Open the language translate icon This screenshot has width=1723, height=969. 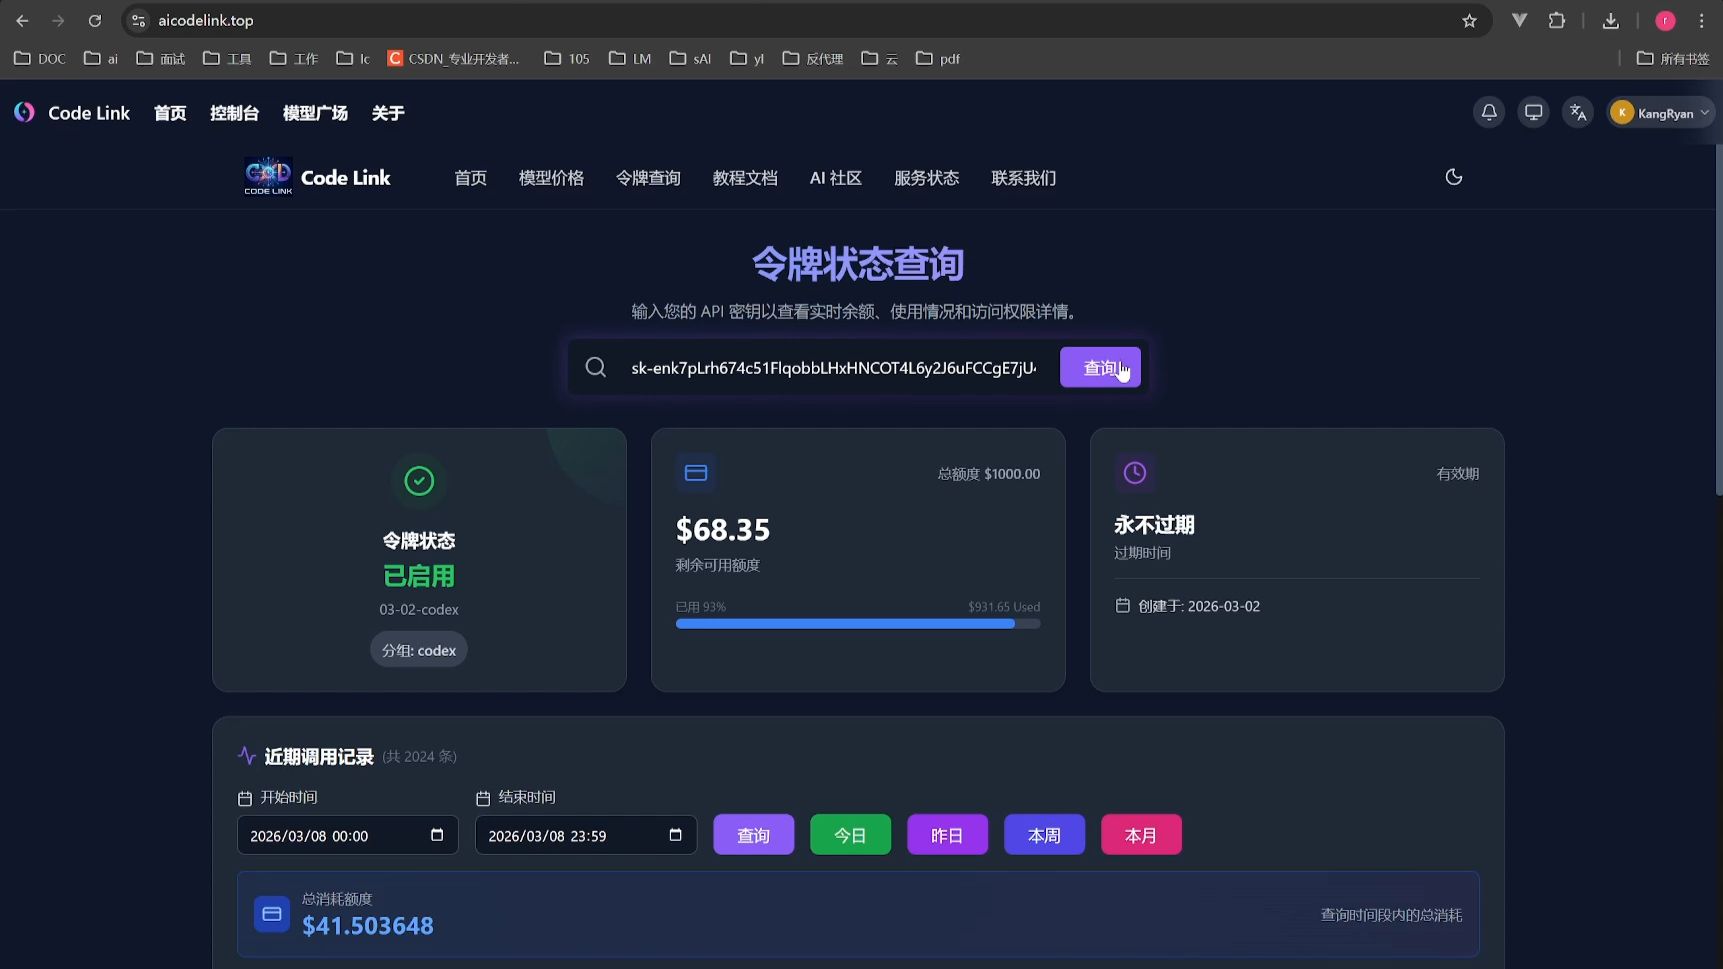pos(1578,113)
